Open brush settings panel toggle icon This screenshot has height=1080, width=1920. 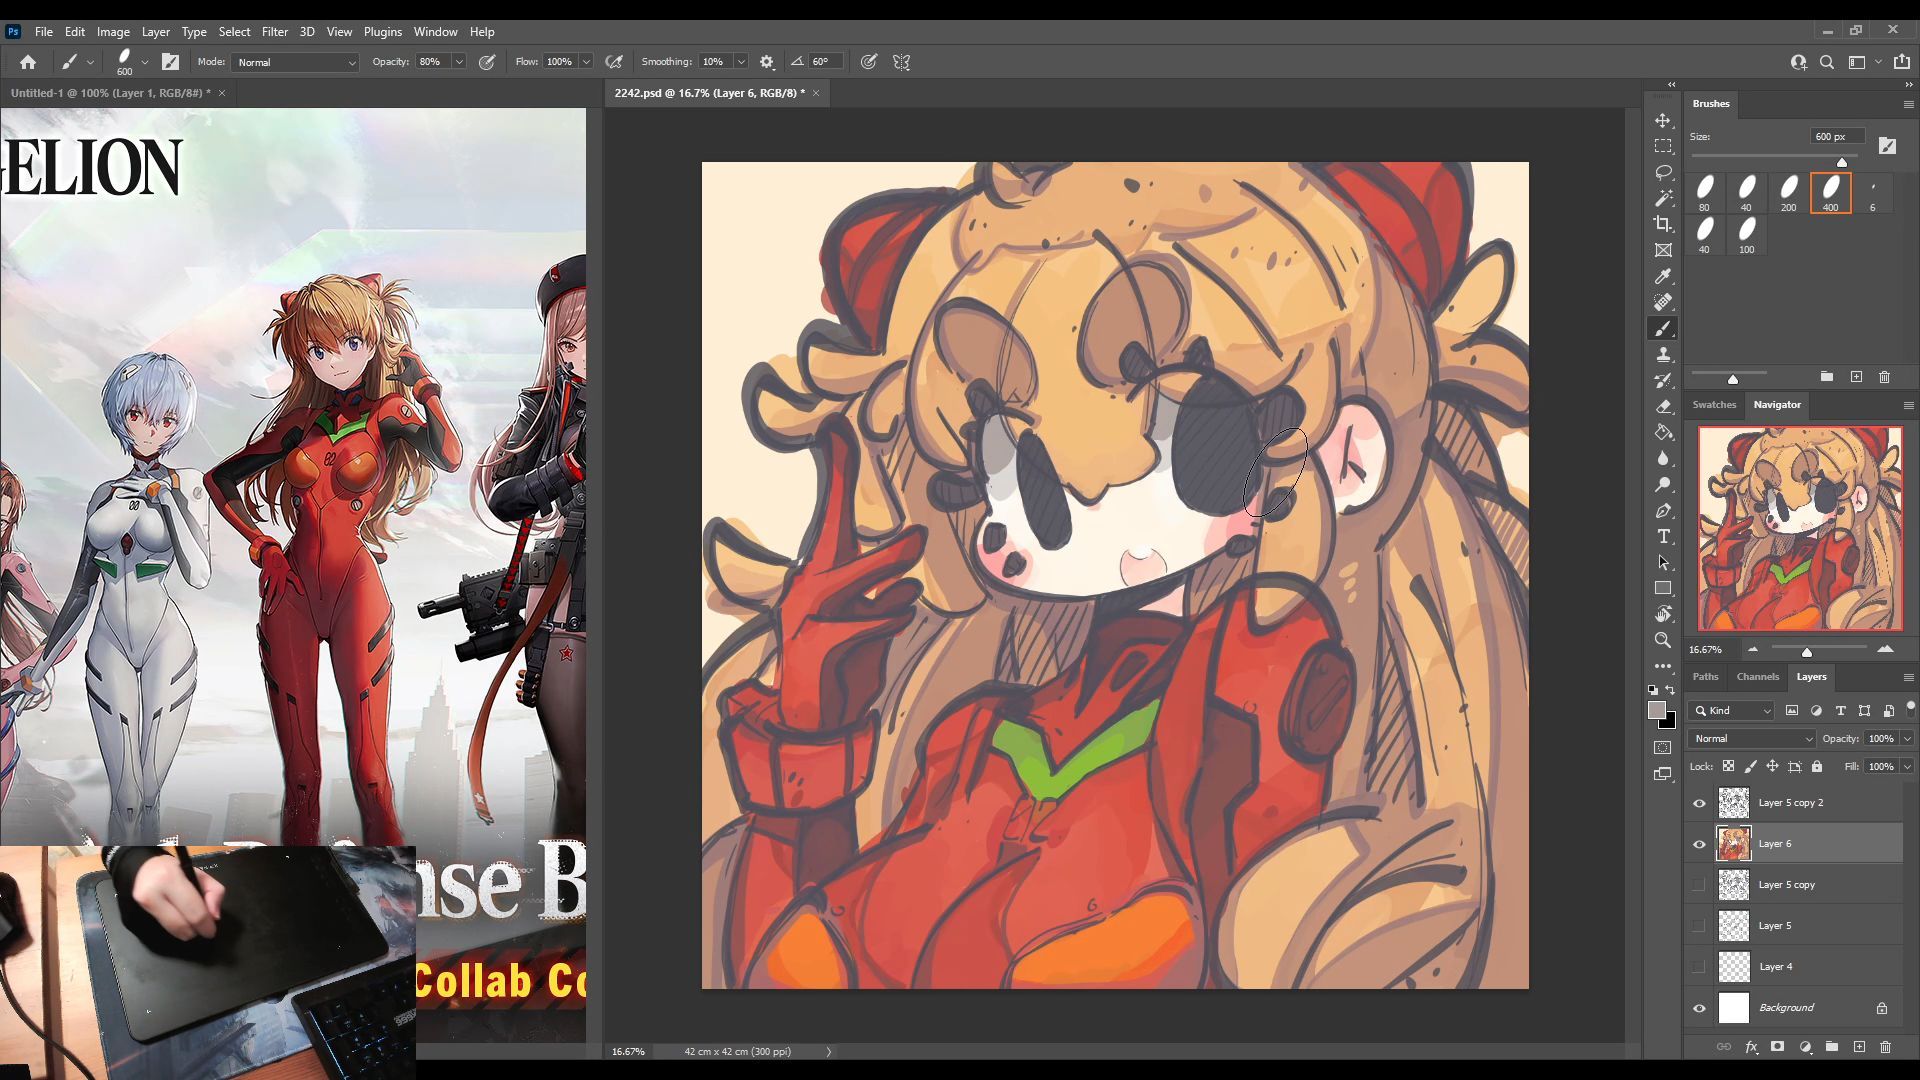click(x=171, y=62)
